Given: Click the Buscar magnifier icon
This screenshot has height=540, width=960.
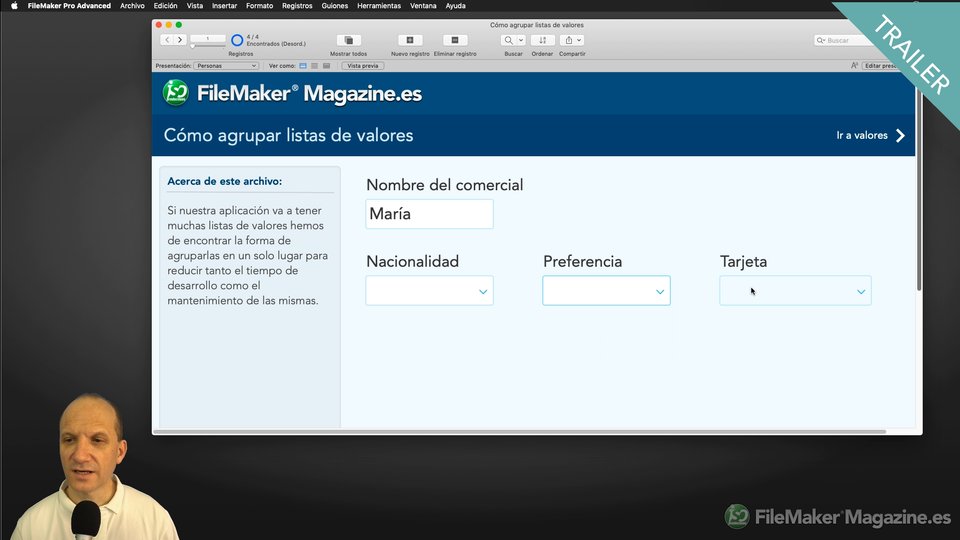Looking at the screenshot, I should pyautogui.click(x=508, y=40).
